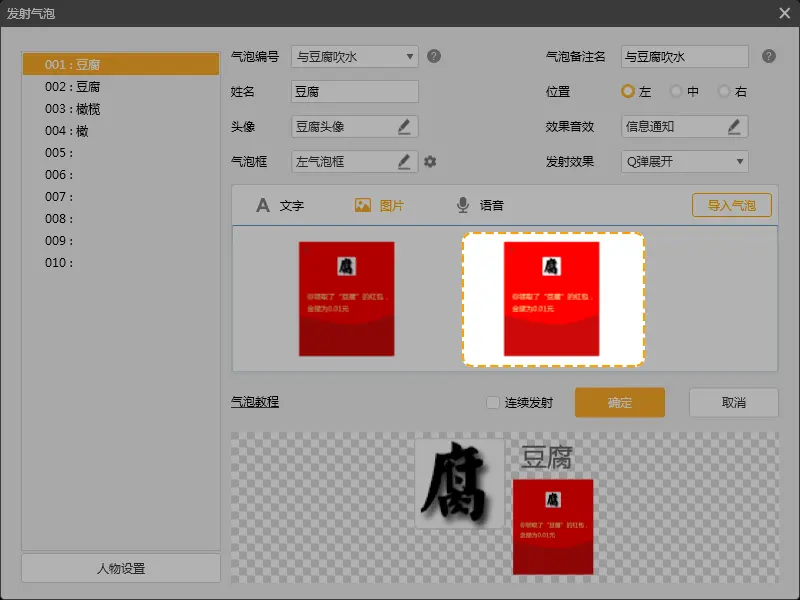Click the pencil edit icon for 信息通知
800x600 pixels.
[x=734, y=126]
